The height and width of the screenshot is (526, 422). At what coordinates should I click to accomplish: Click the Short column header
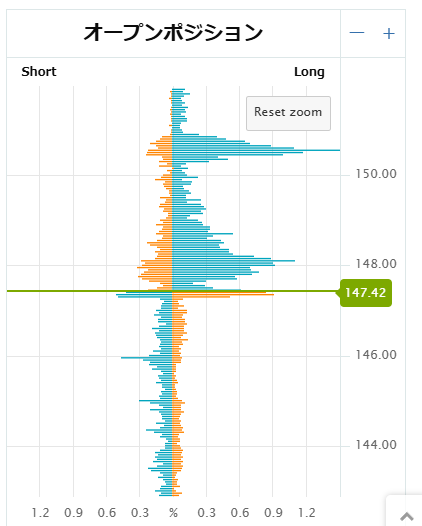(x=39, y=72)
